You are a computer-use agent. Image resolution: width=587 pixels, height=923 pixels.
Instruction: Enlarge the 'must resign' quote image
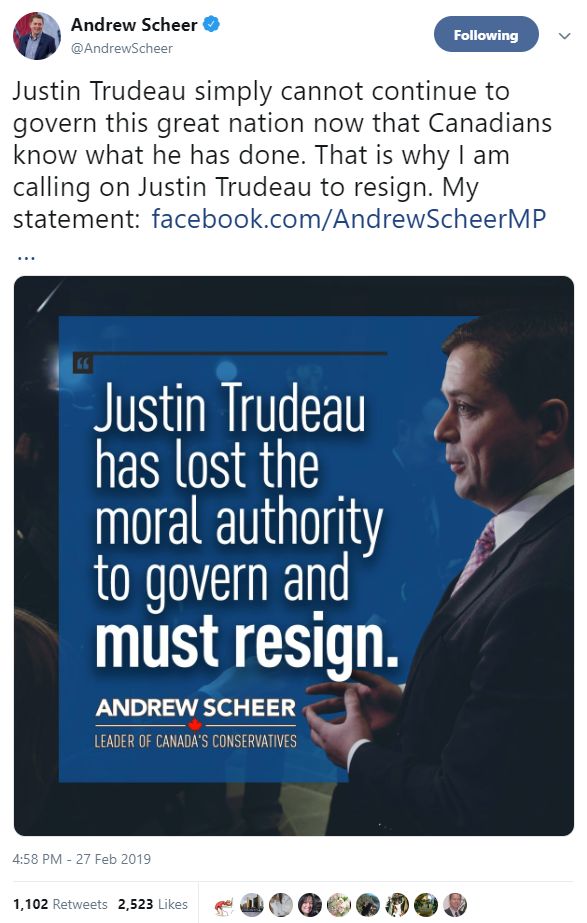click(x=294, y=556)
